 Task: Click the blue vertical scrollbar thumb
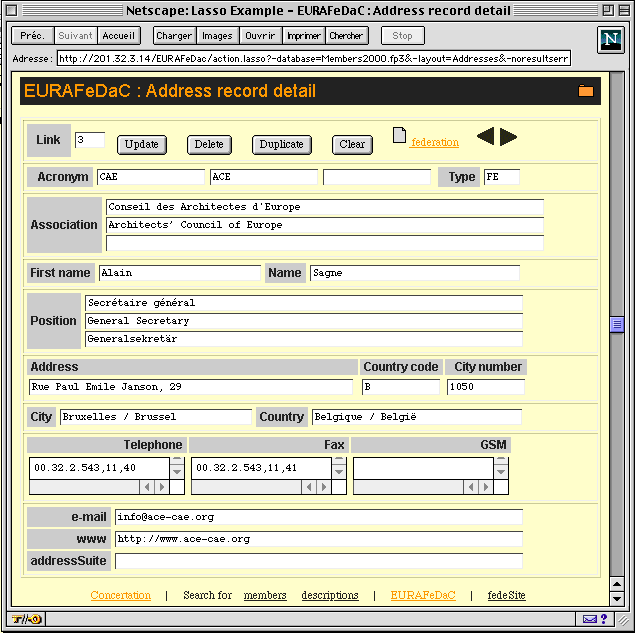(x=617, y=324)
